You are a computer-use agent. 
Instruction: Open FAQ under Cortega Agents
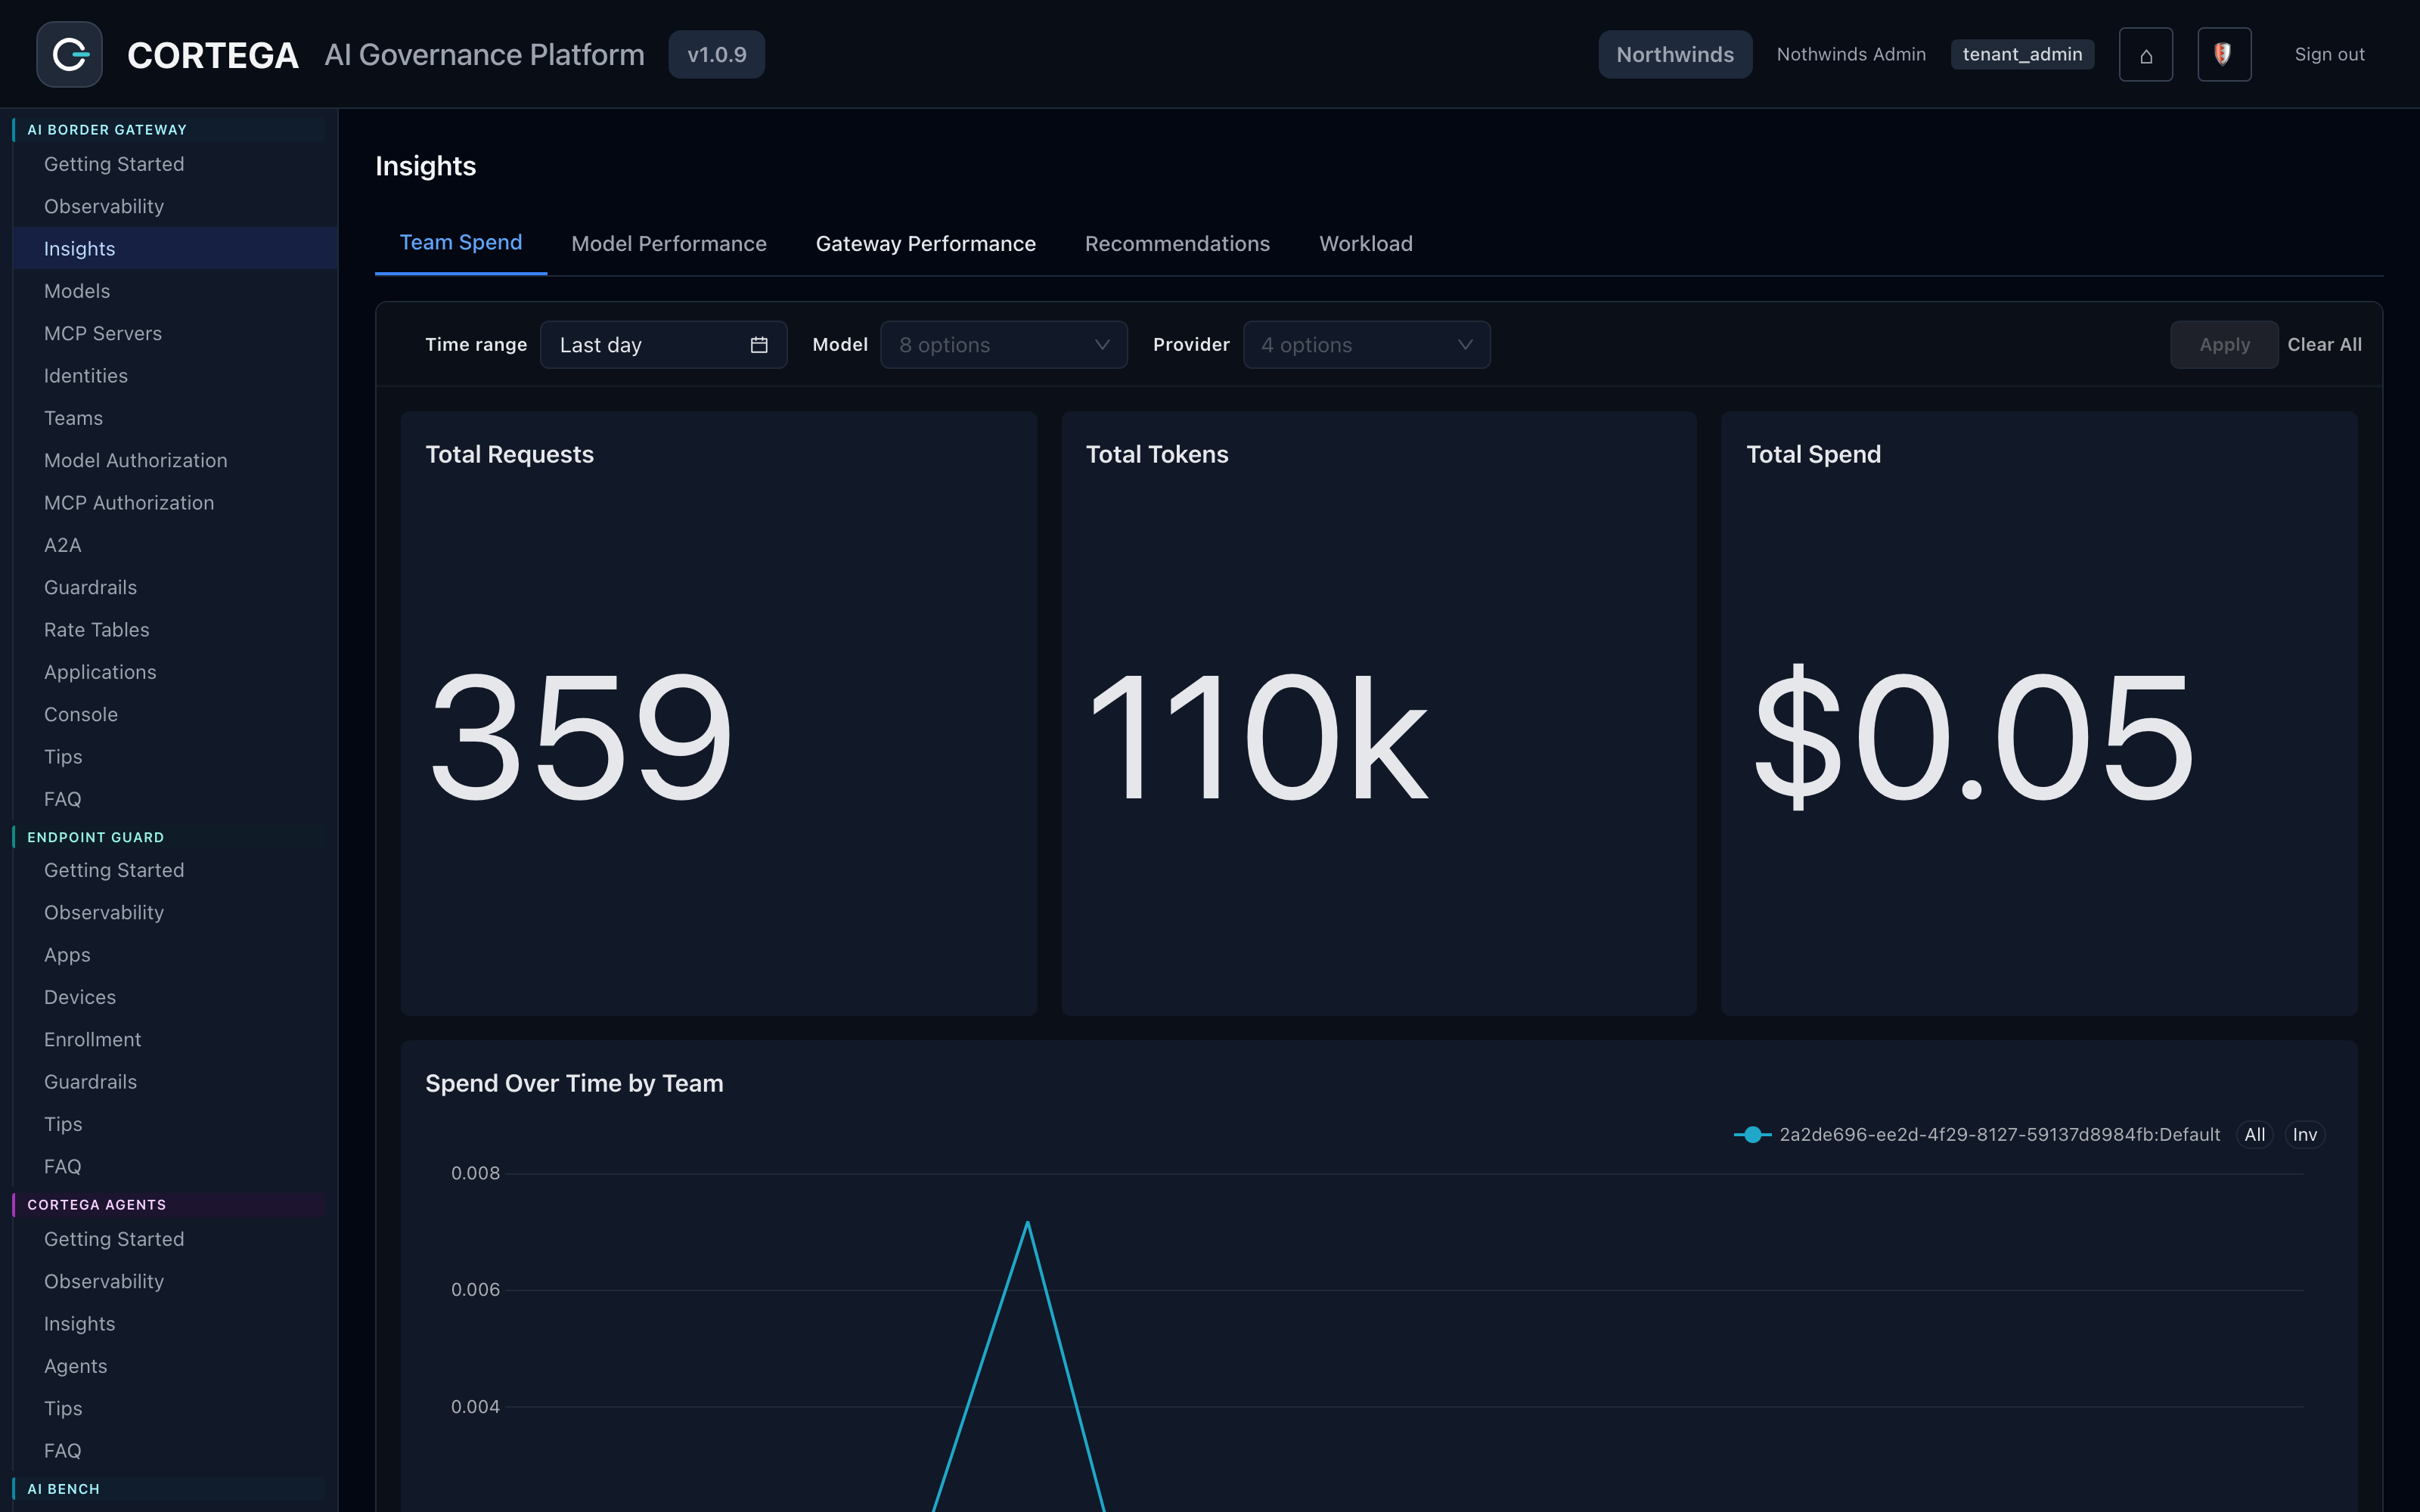coord(175,1450)
